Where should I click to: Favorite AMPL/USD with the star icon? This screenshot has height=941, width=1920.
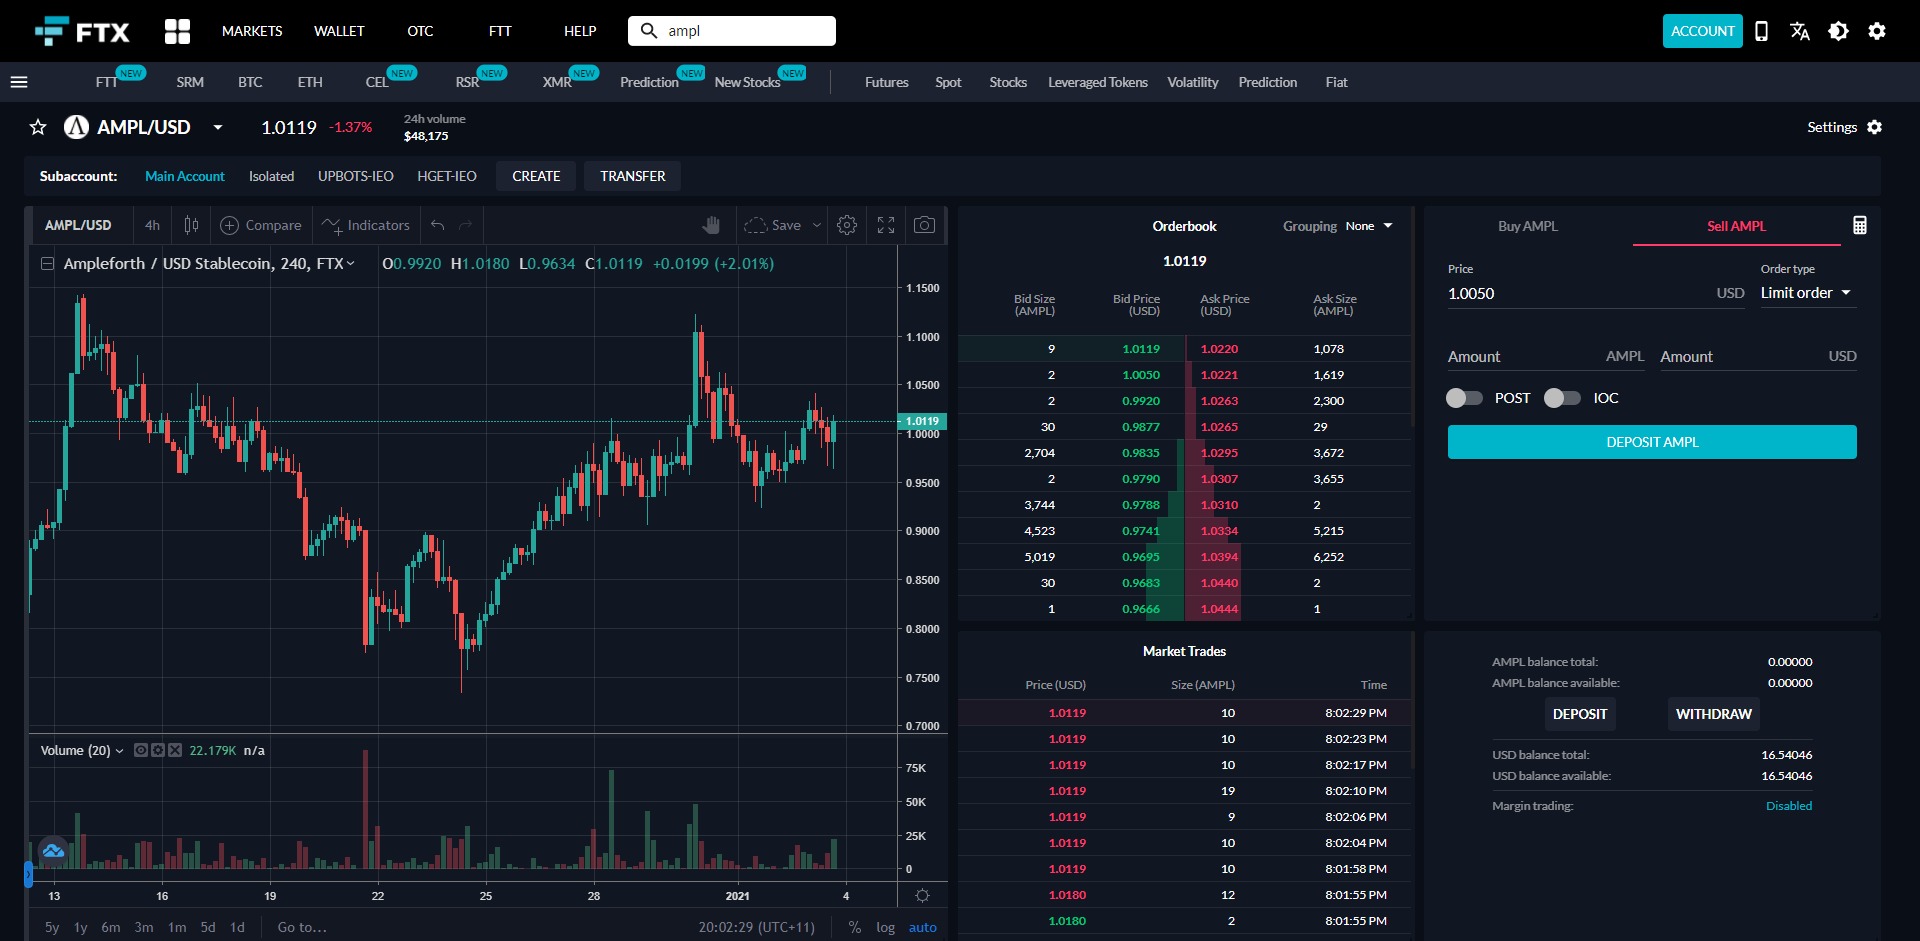click(x=38, y=127)
